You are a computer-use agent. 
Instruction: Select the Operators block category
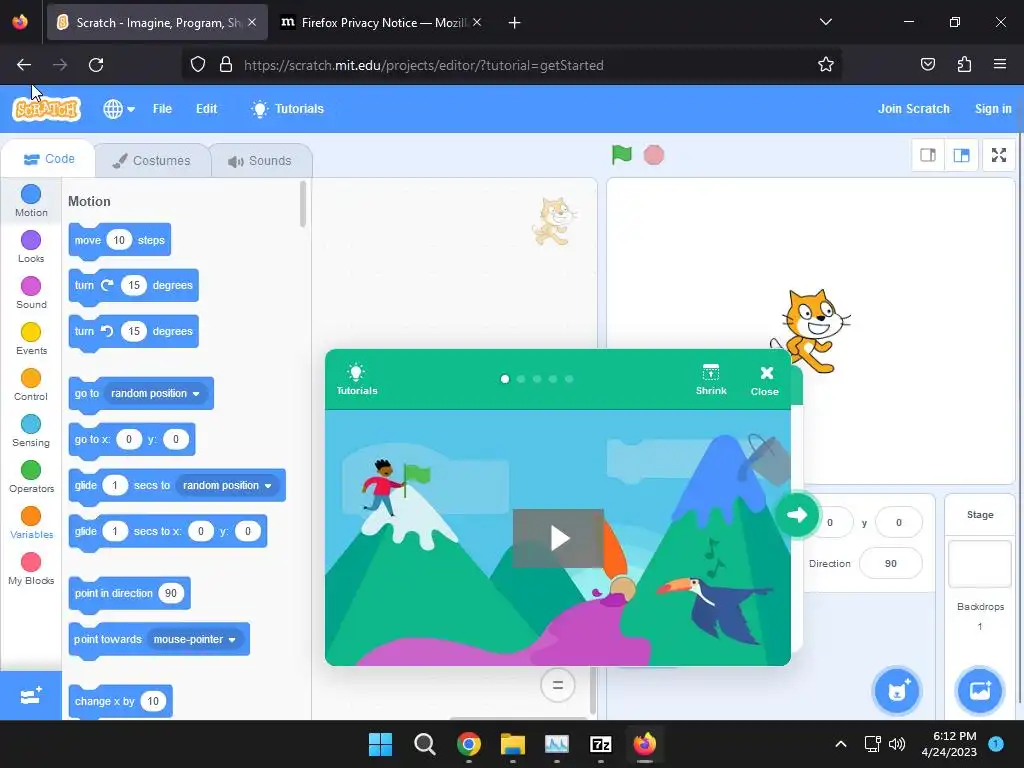pyautogui.click(x=31, y=477)
